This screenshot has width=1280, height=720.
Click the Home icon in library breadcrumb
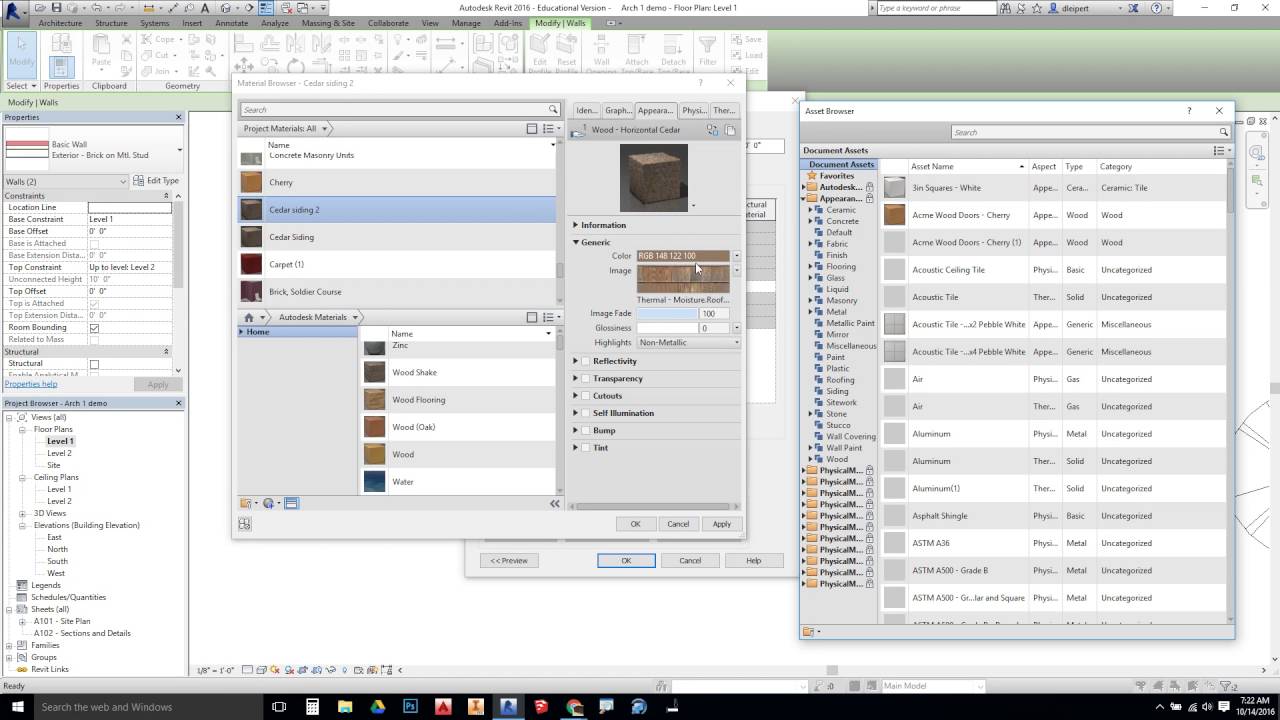click(x=249, y=317)
